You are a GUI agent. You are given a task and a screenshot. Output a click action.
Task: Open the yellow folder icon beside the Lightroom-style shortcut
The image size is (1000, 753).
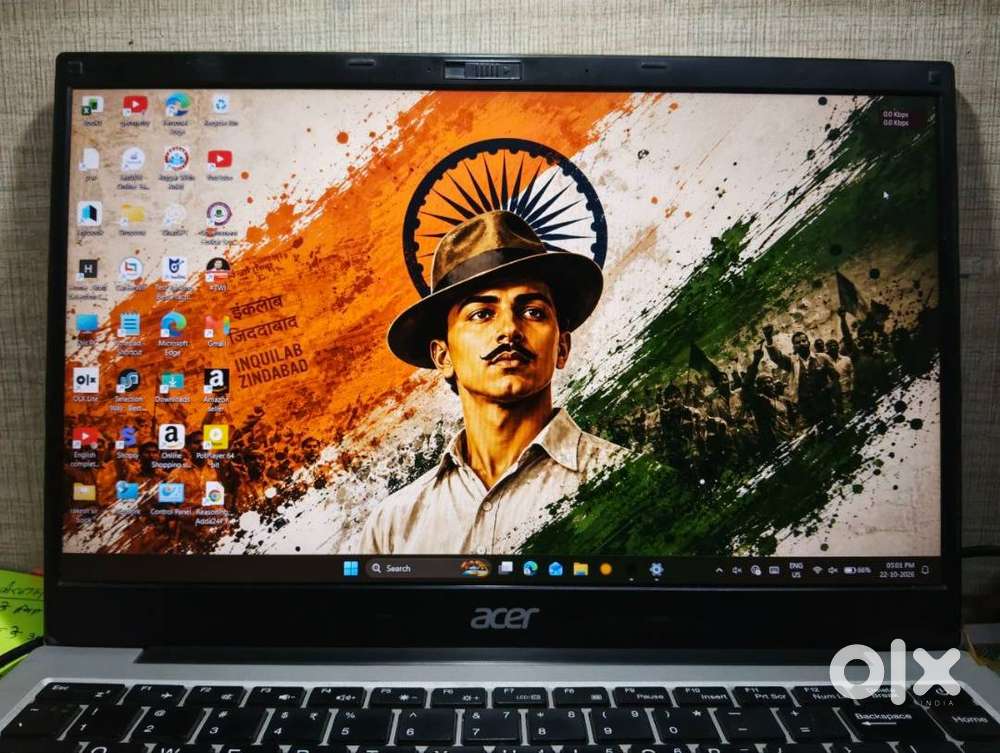coord(132,219)
